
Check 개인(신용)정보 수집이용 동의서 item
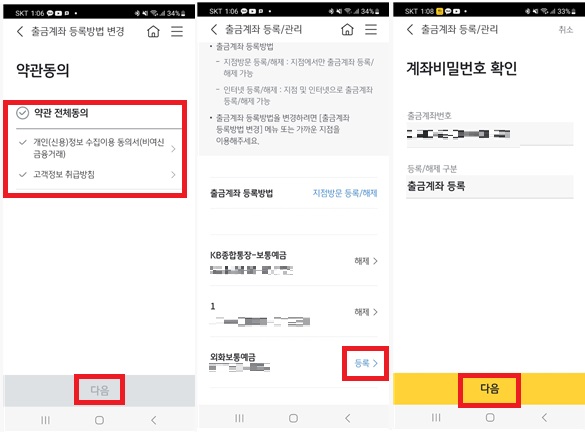[23, 142]
